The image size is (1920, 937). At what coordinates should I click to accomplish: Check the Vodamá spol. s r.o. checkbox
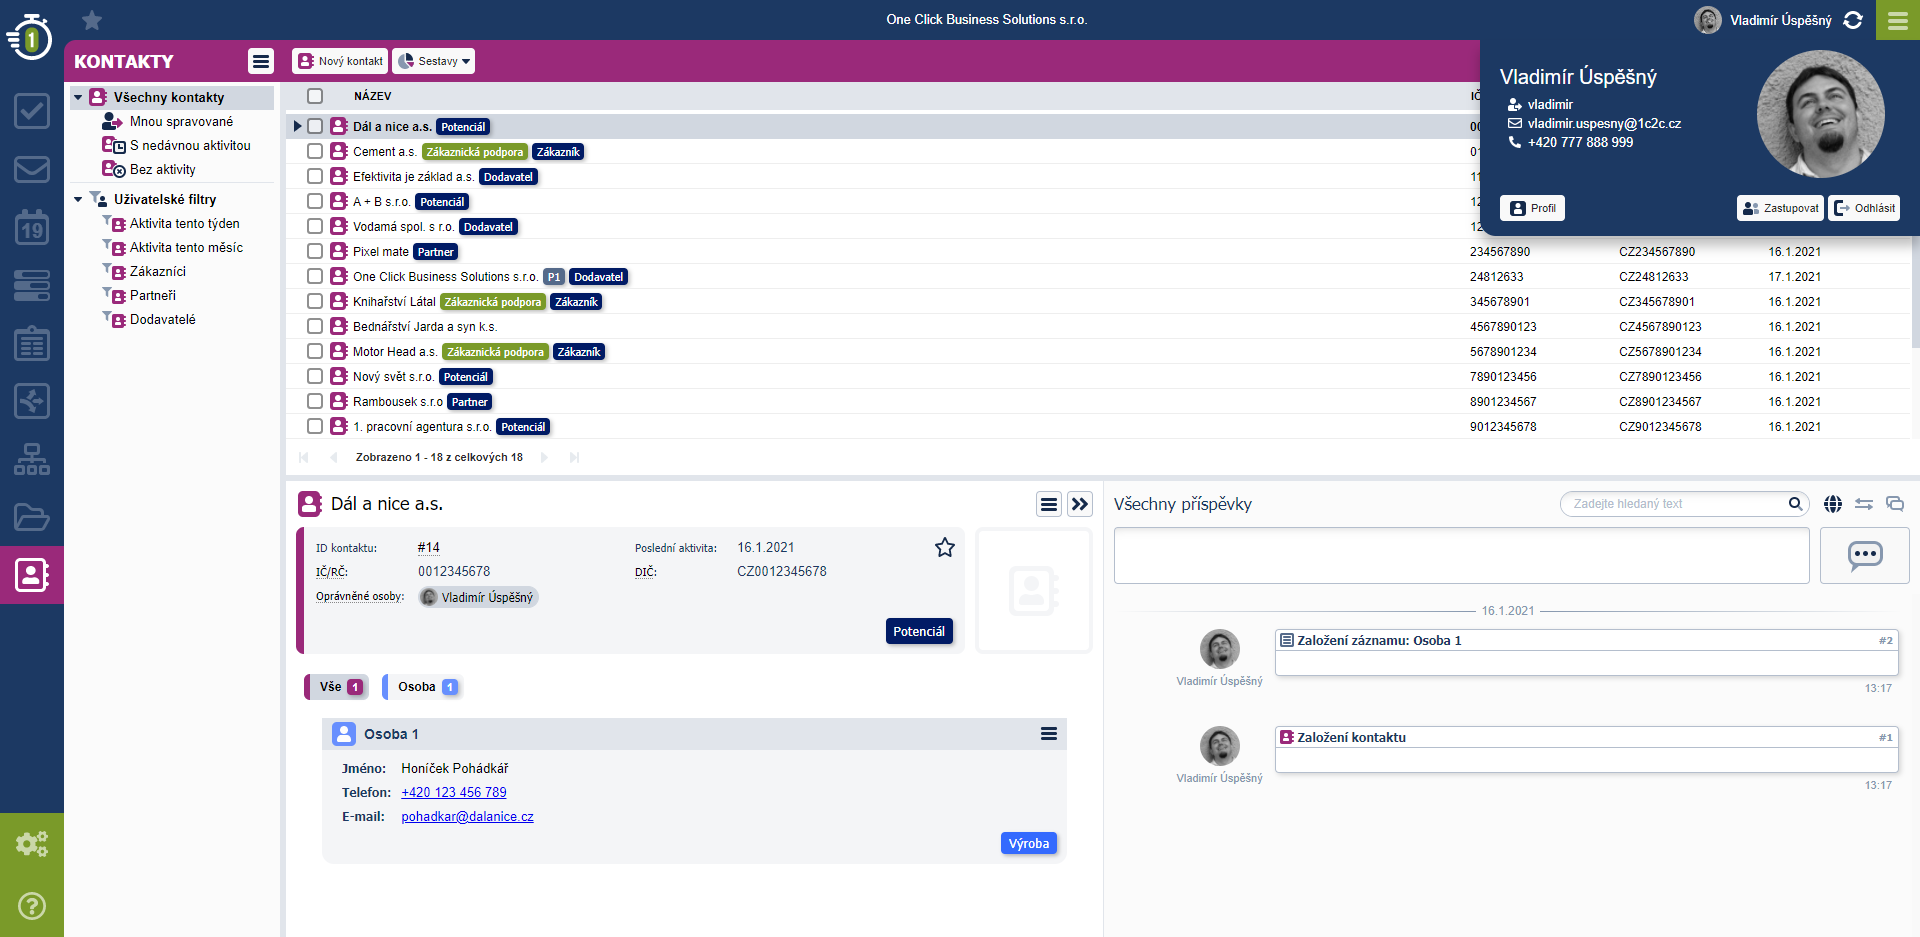point(315,226)
